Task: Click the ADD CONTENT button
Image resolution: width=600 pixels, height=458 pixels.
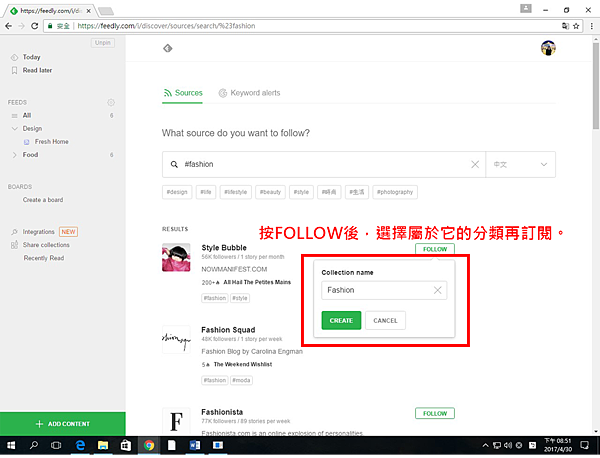Action: click(x=63, y=424)
